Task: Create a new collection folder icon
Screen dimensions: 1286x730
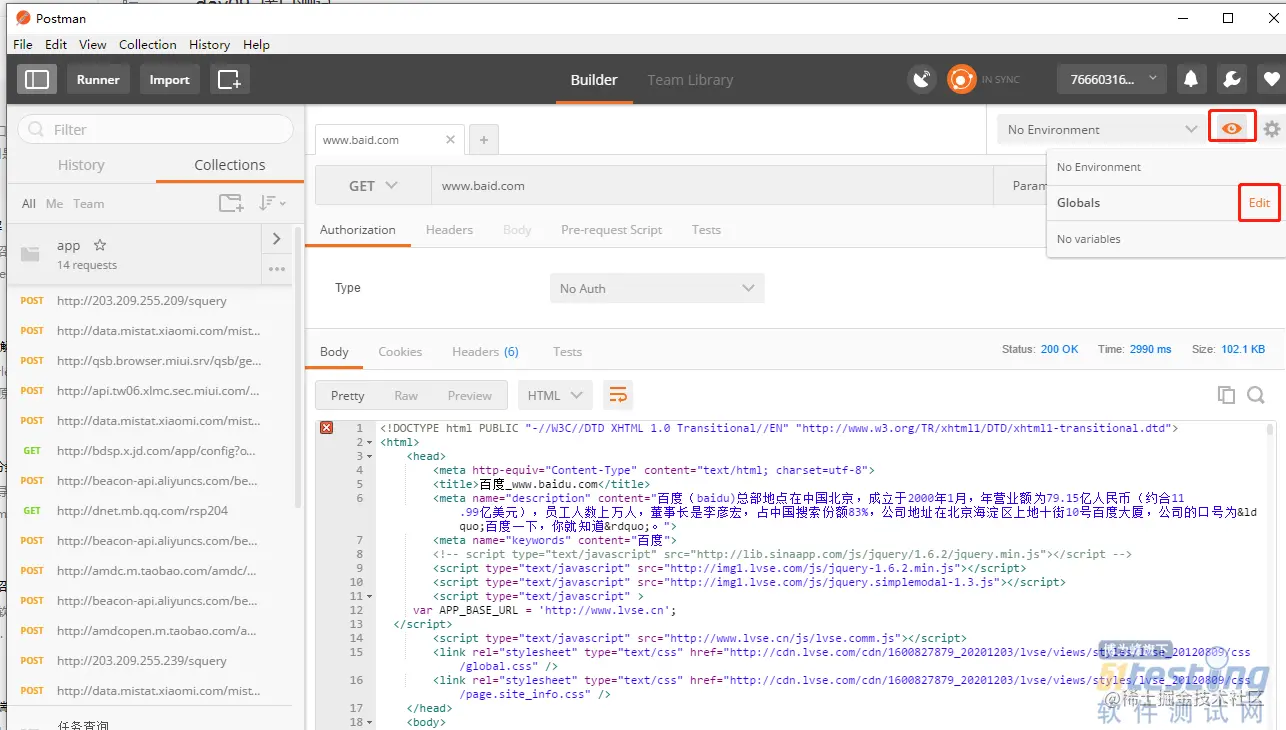Action: click(231, 203)
